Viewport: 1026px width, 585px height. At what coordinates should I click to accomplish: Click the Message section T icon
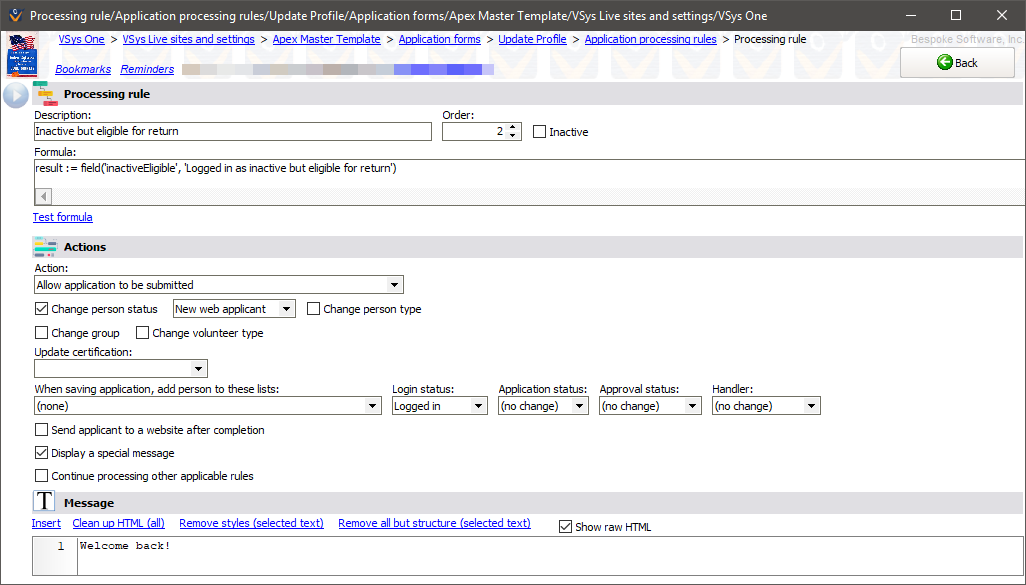45,502
